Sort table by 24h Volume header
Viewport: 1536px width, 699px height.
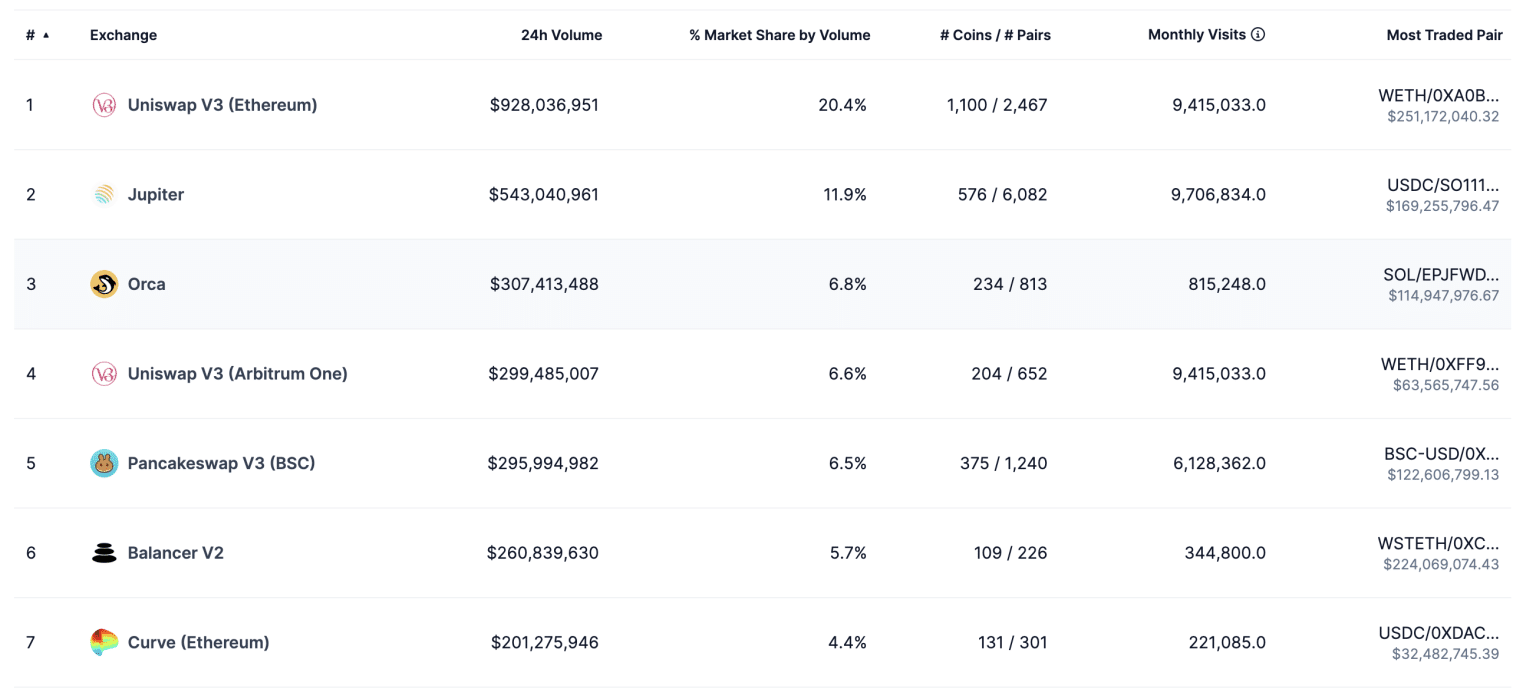[x=561, y=35]
